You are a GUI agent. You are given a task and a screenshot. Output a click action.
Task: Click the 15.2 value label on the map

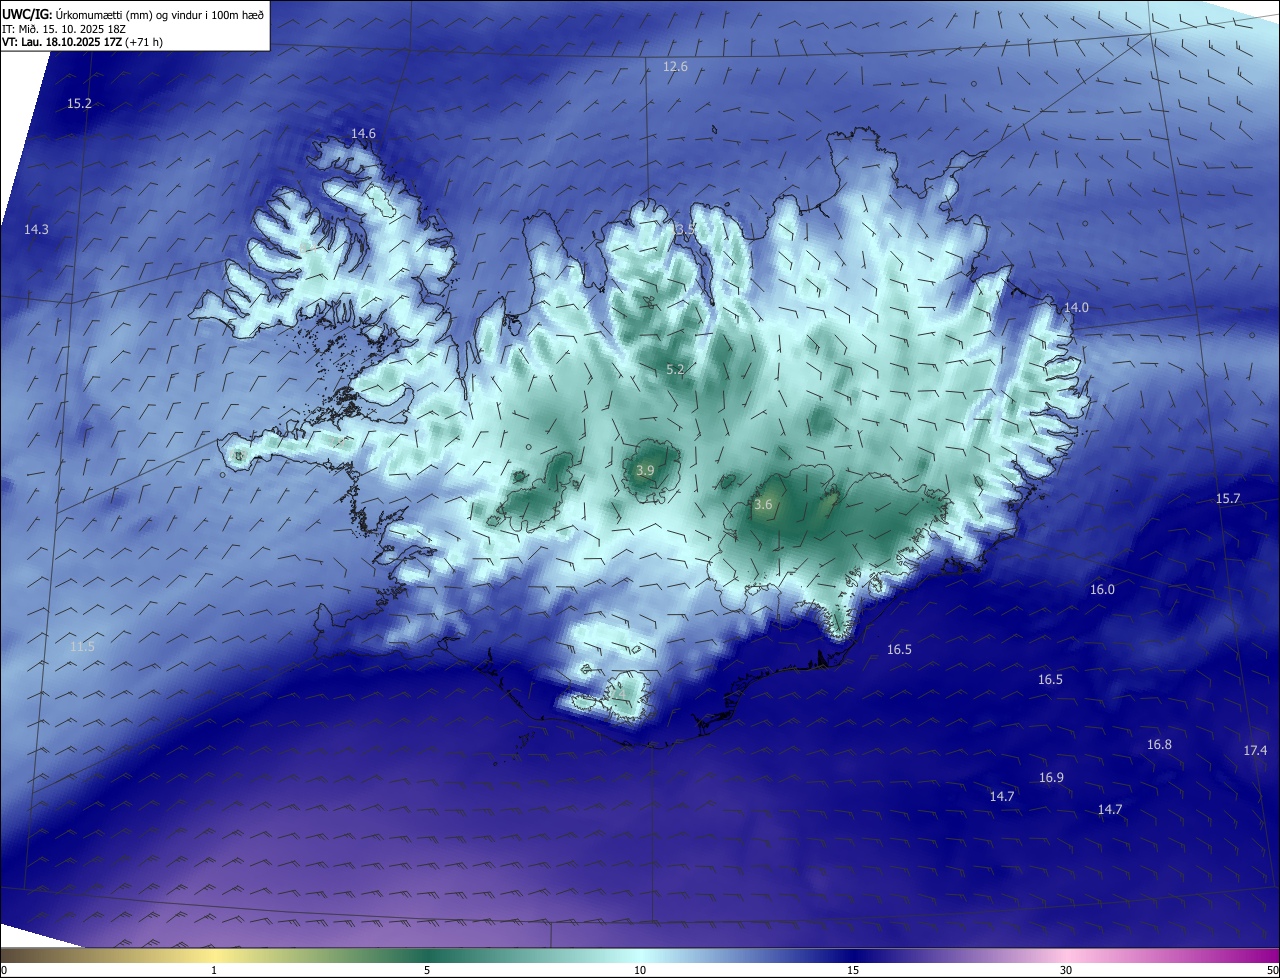[79, 104]
